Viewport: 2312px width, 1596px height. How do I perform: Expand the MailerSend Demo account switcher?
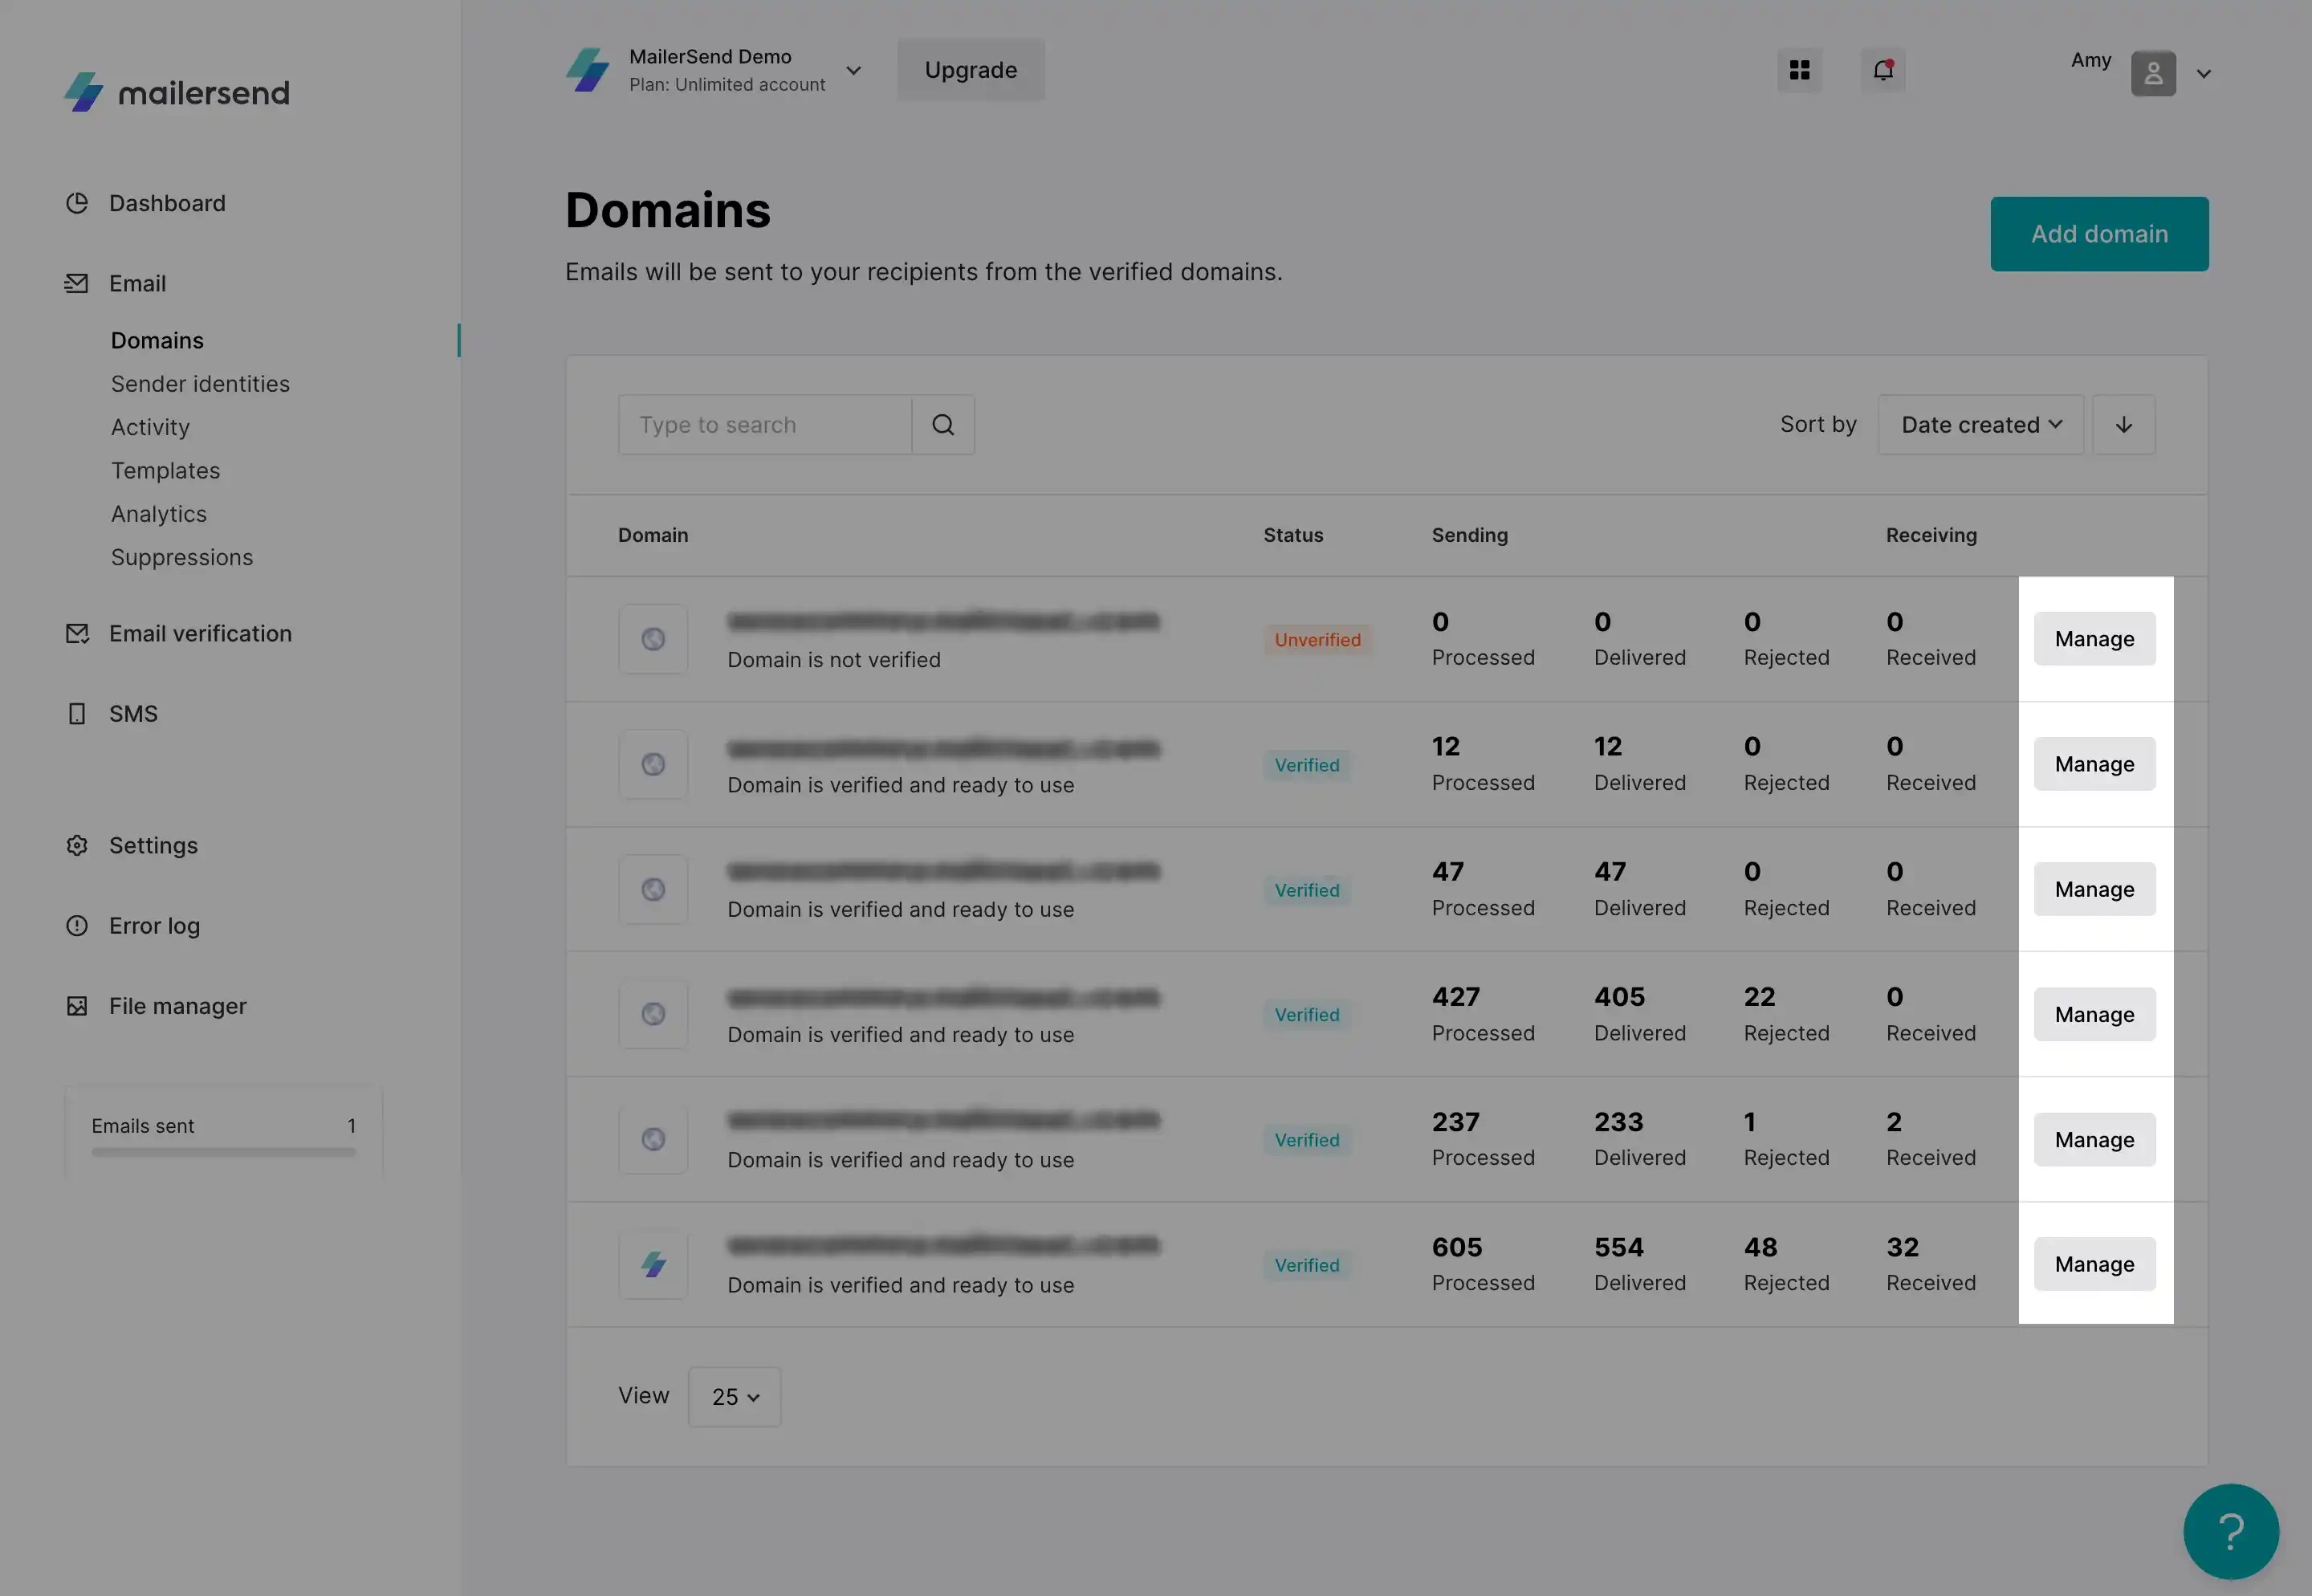click(x=853, y=70)
